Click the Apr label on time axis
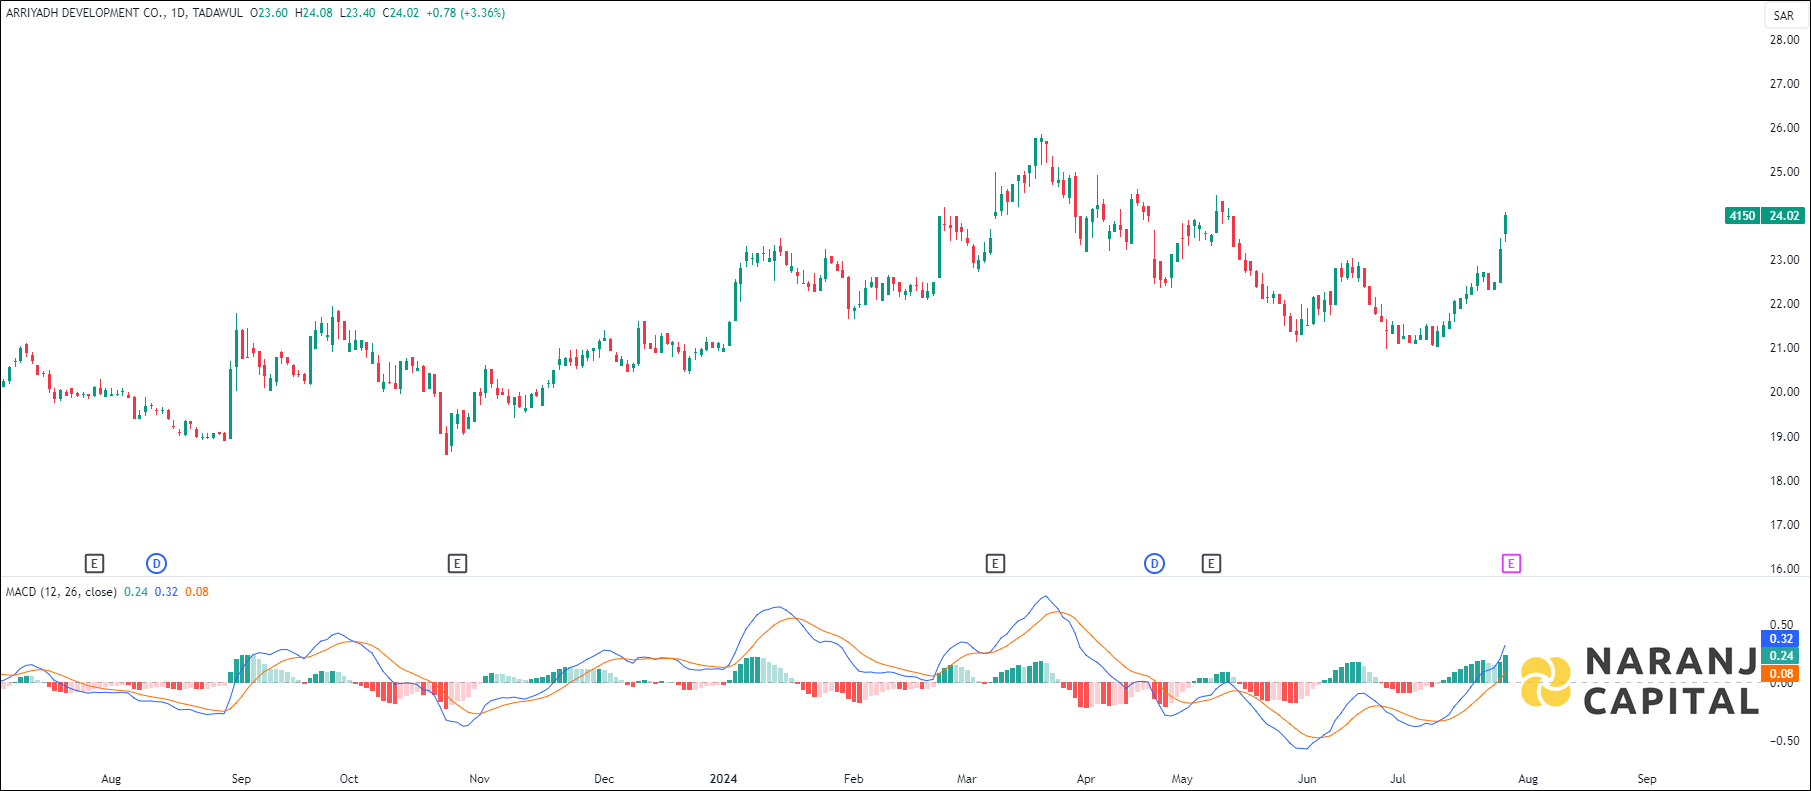The height and width of the screenshot is (791, 1811). tap(1086, 779)
